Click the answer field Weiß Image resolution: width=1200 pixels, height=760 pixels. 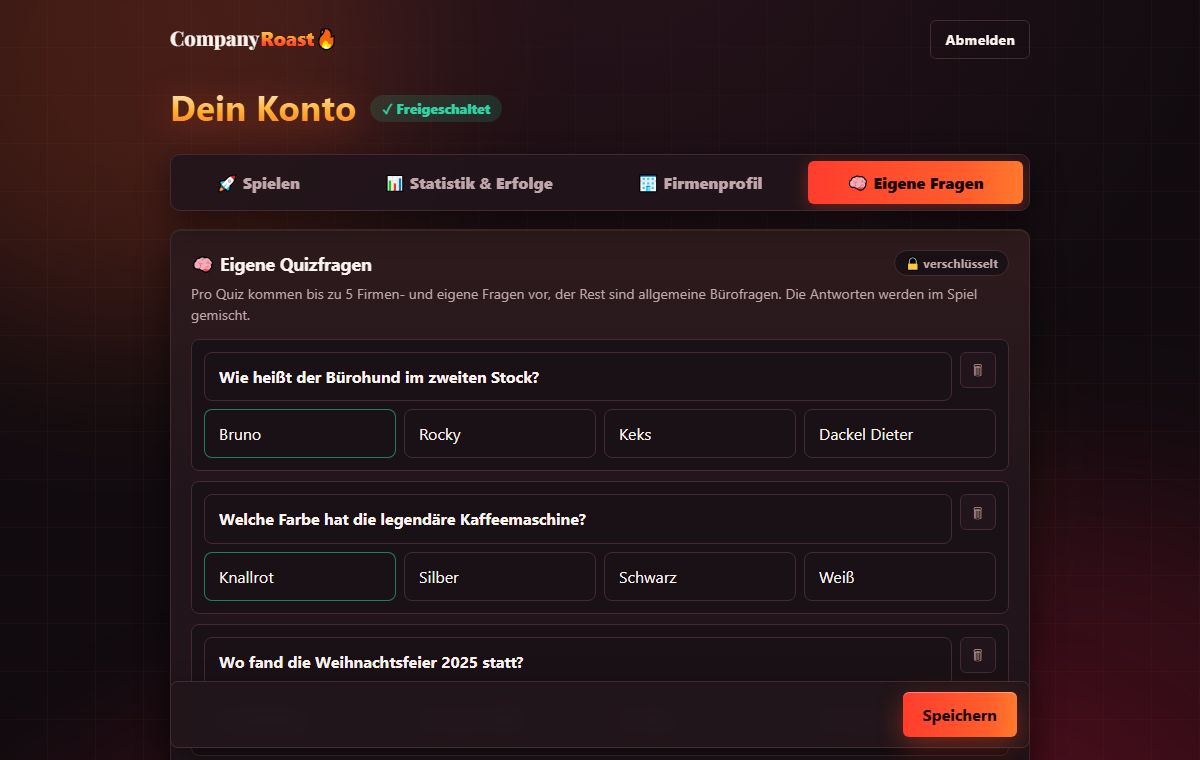click(900, 577)
